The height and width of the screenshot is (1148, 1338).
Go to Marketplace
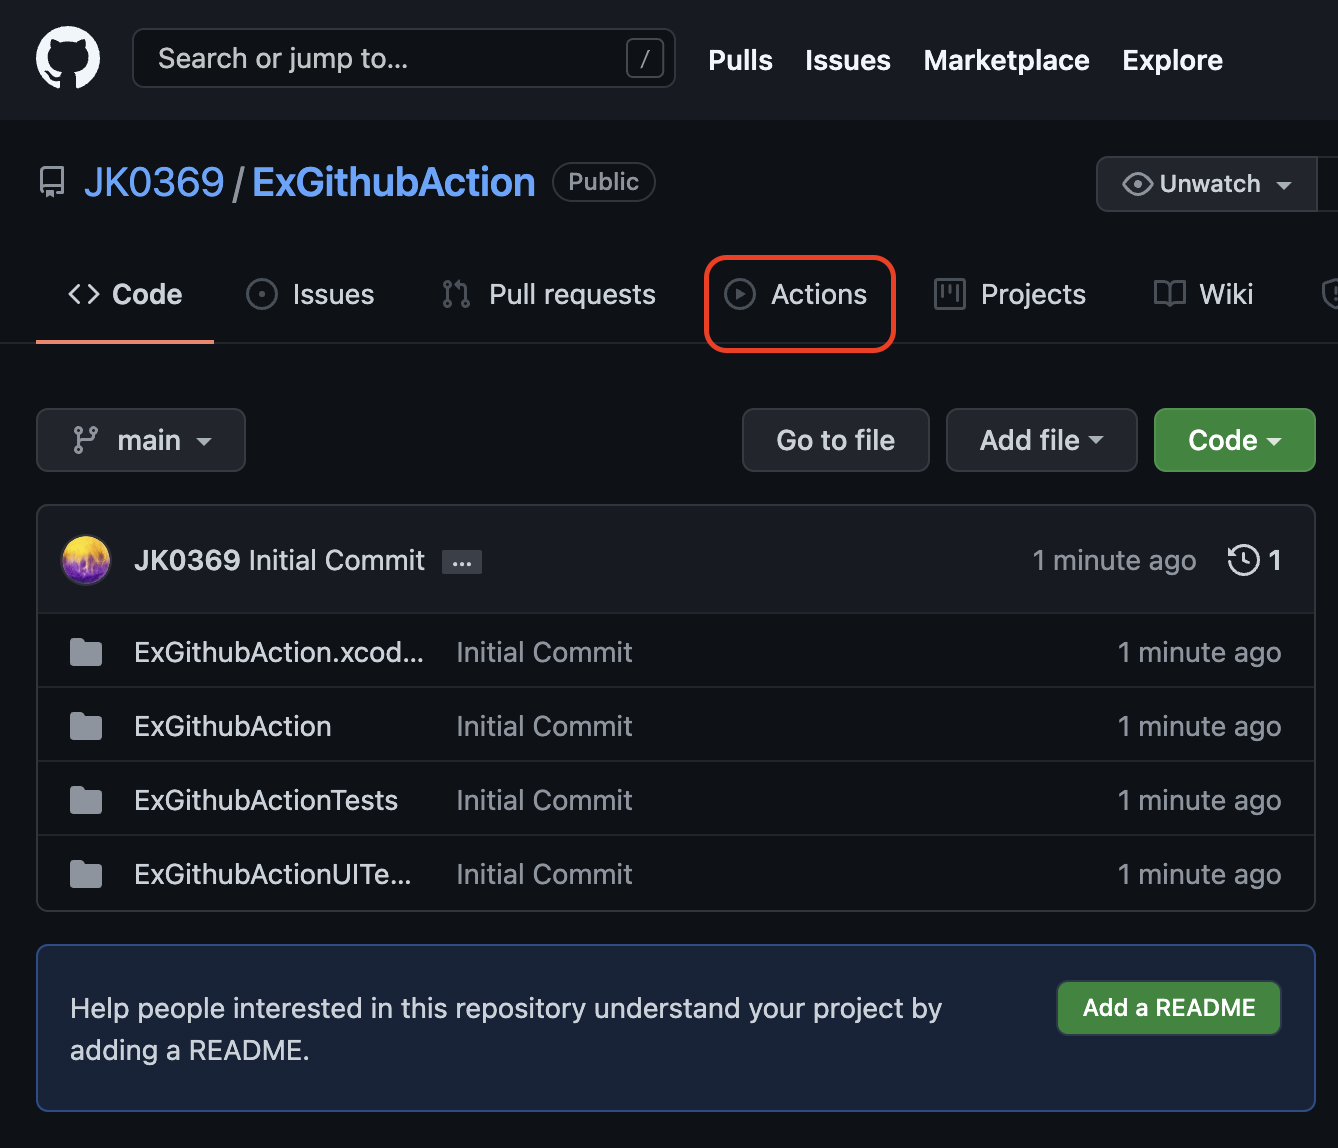[x=1006, y=60]
